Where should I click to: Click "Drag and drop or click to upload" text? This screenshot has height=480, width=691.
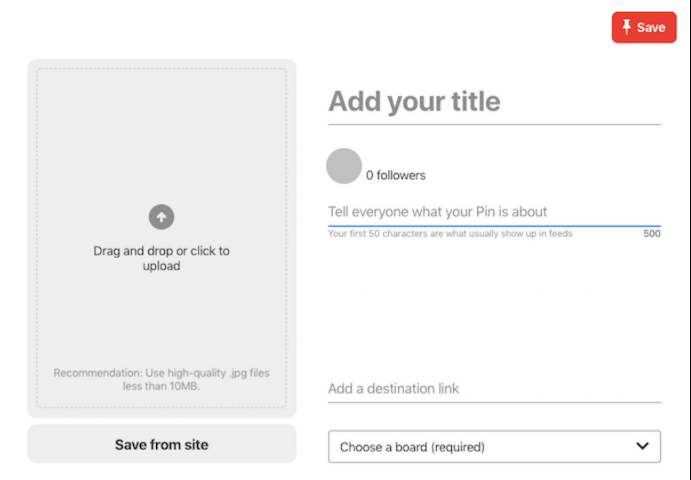[x=161, y=258]
